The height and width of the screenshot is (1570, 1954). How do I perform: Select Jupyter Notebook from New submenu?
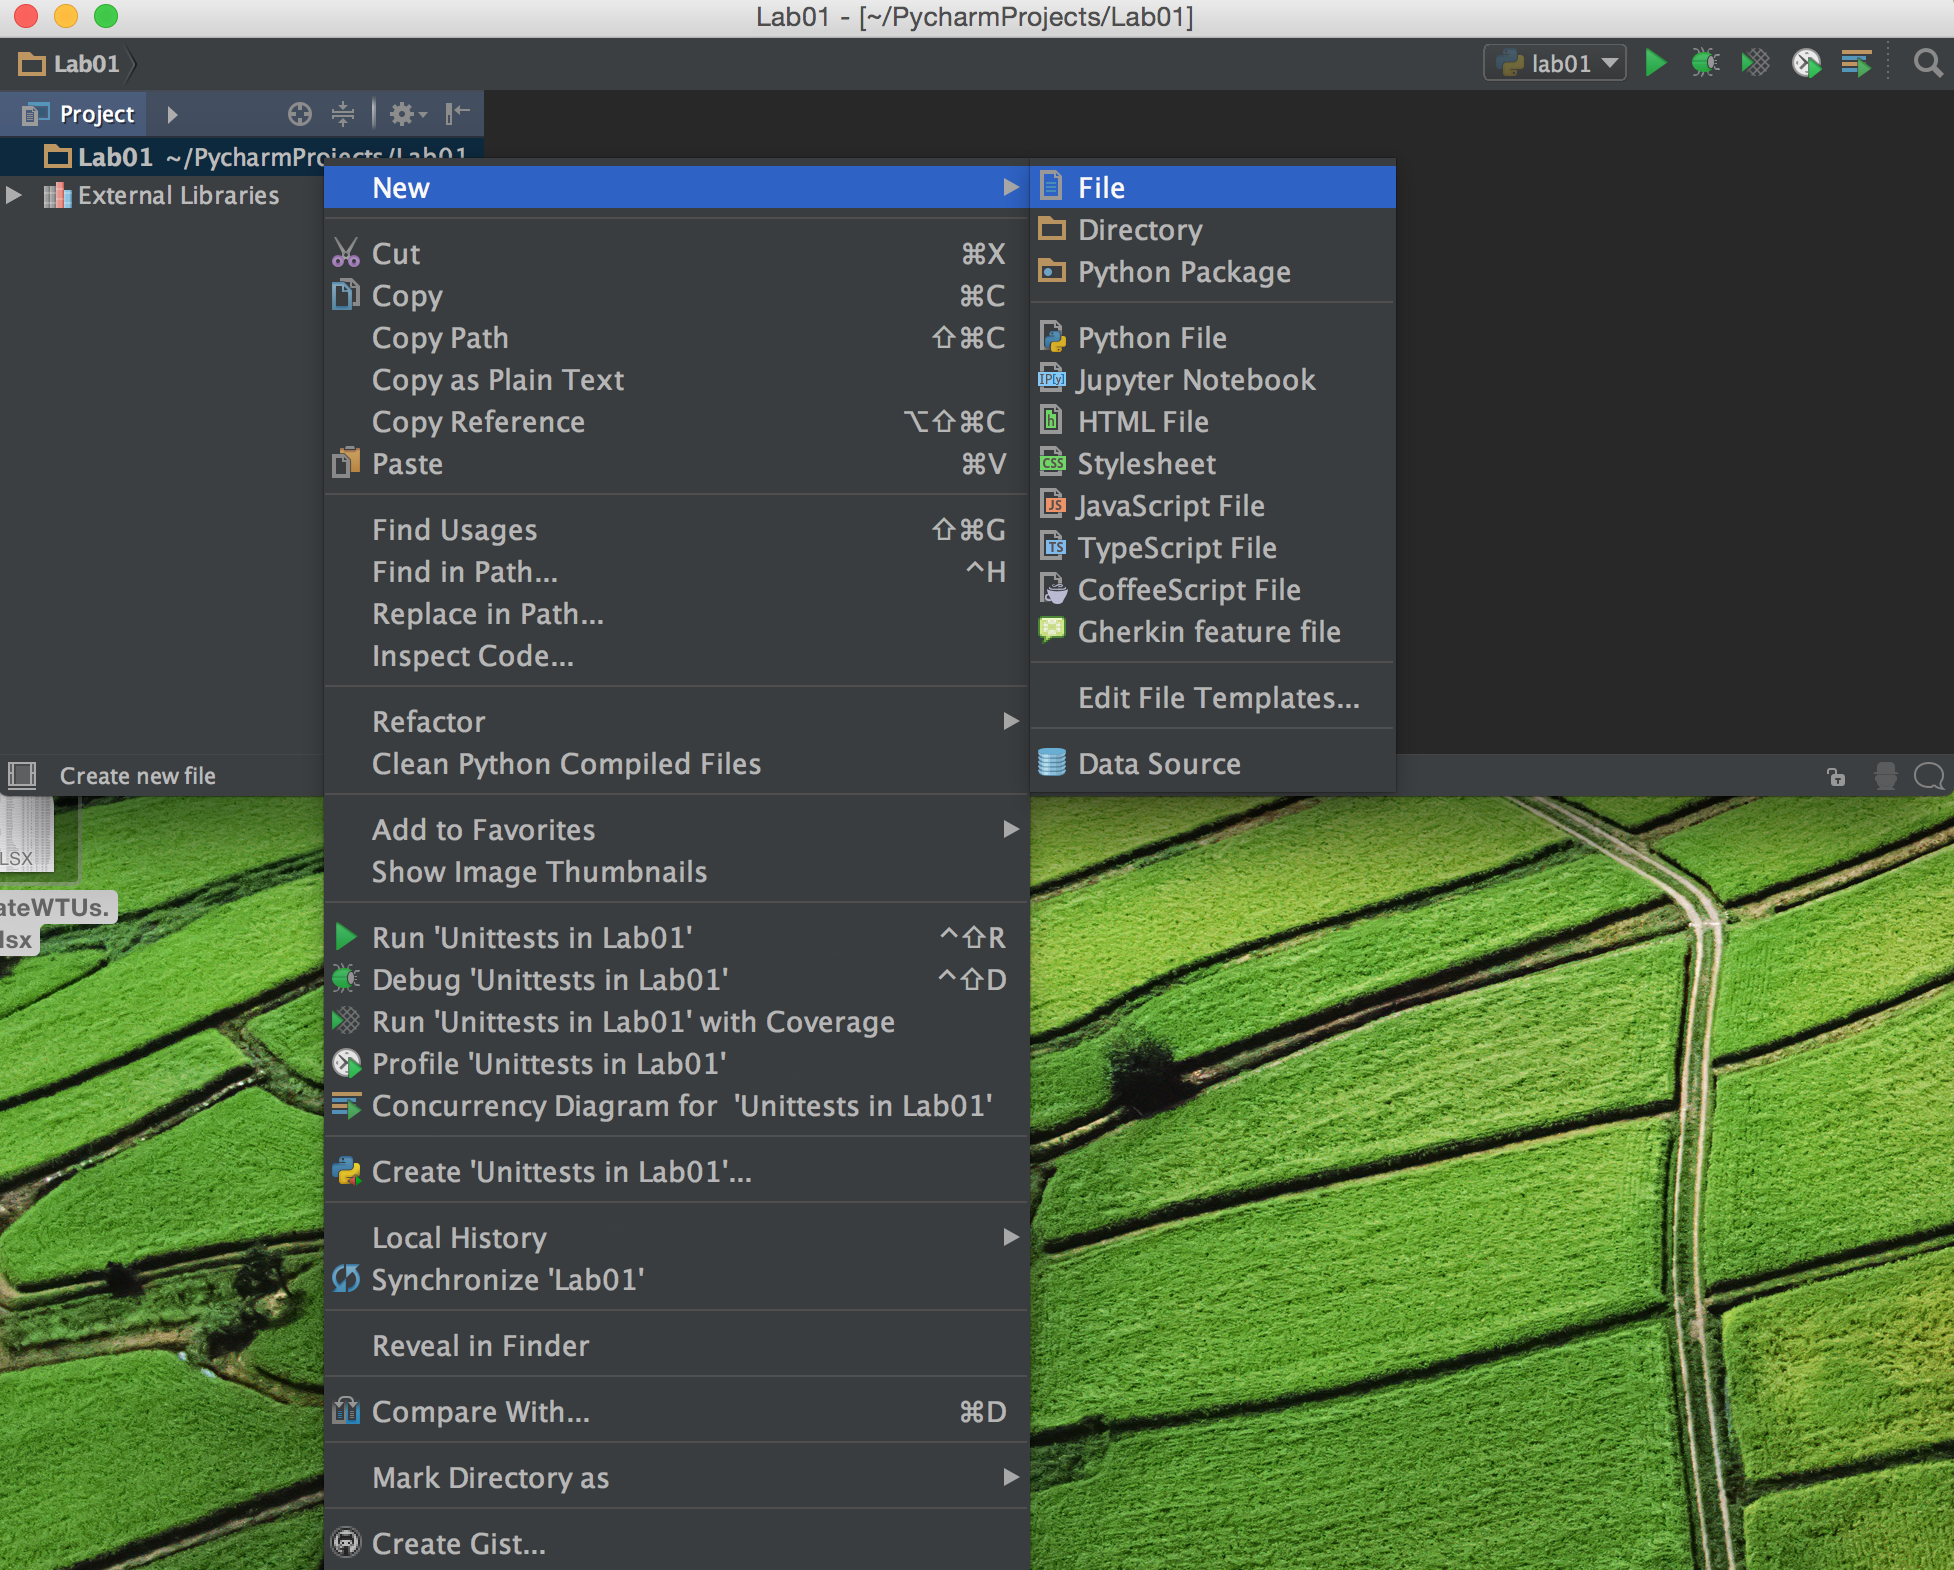[x=1213, y=380]
